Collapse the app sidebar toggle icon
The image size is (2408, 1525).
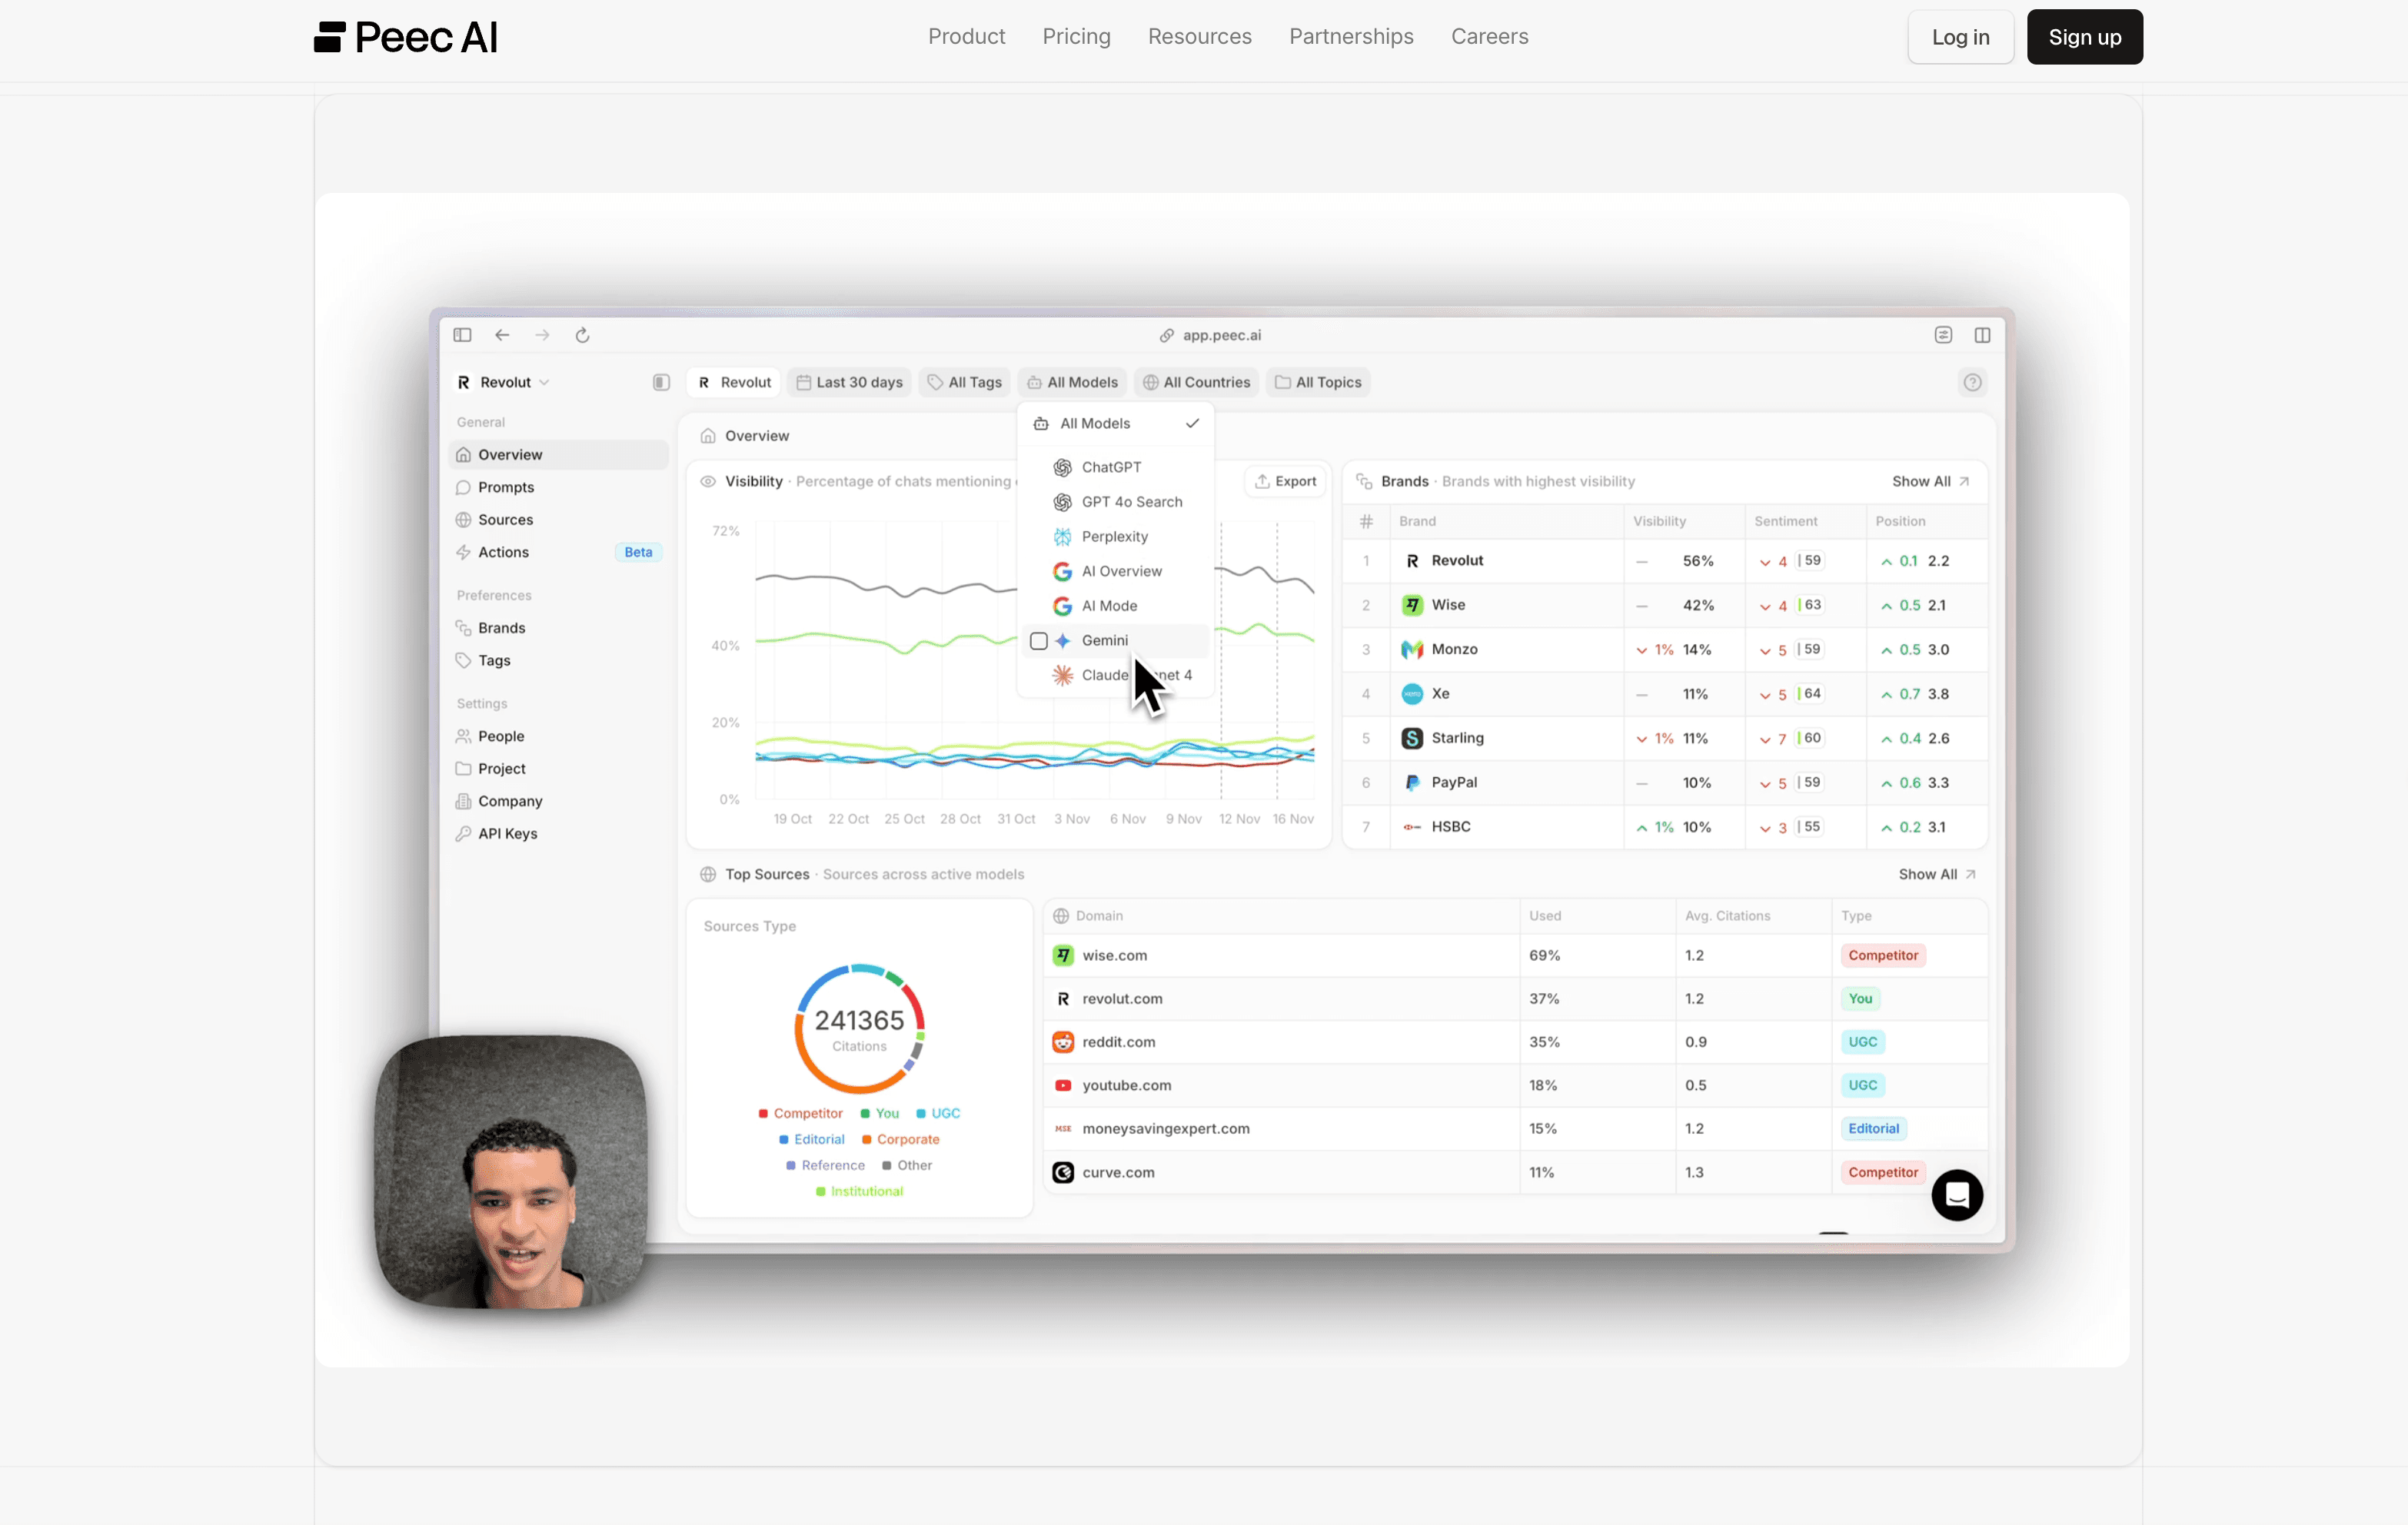tap(661, 382)
